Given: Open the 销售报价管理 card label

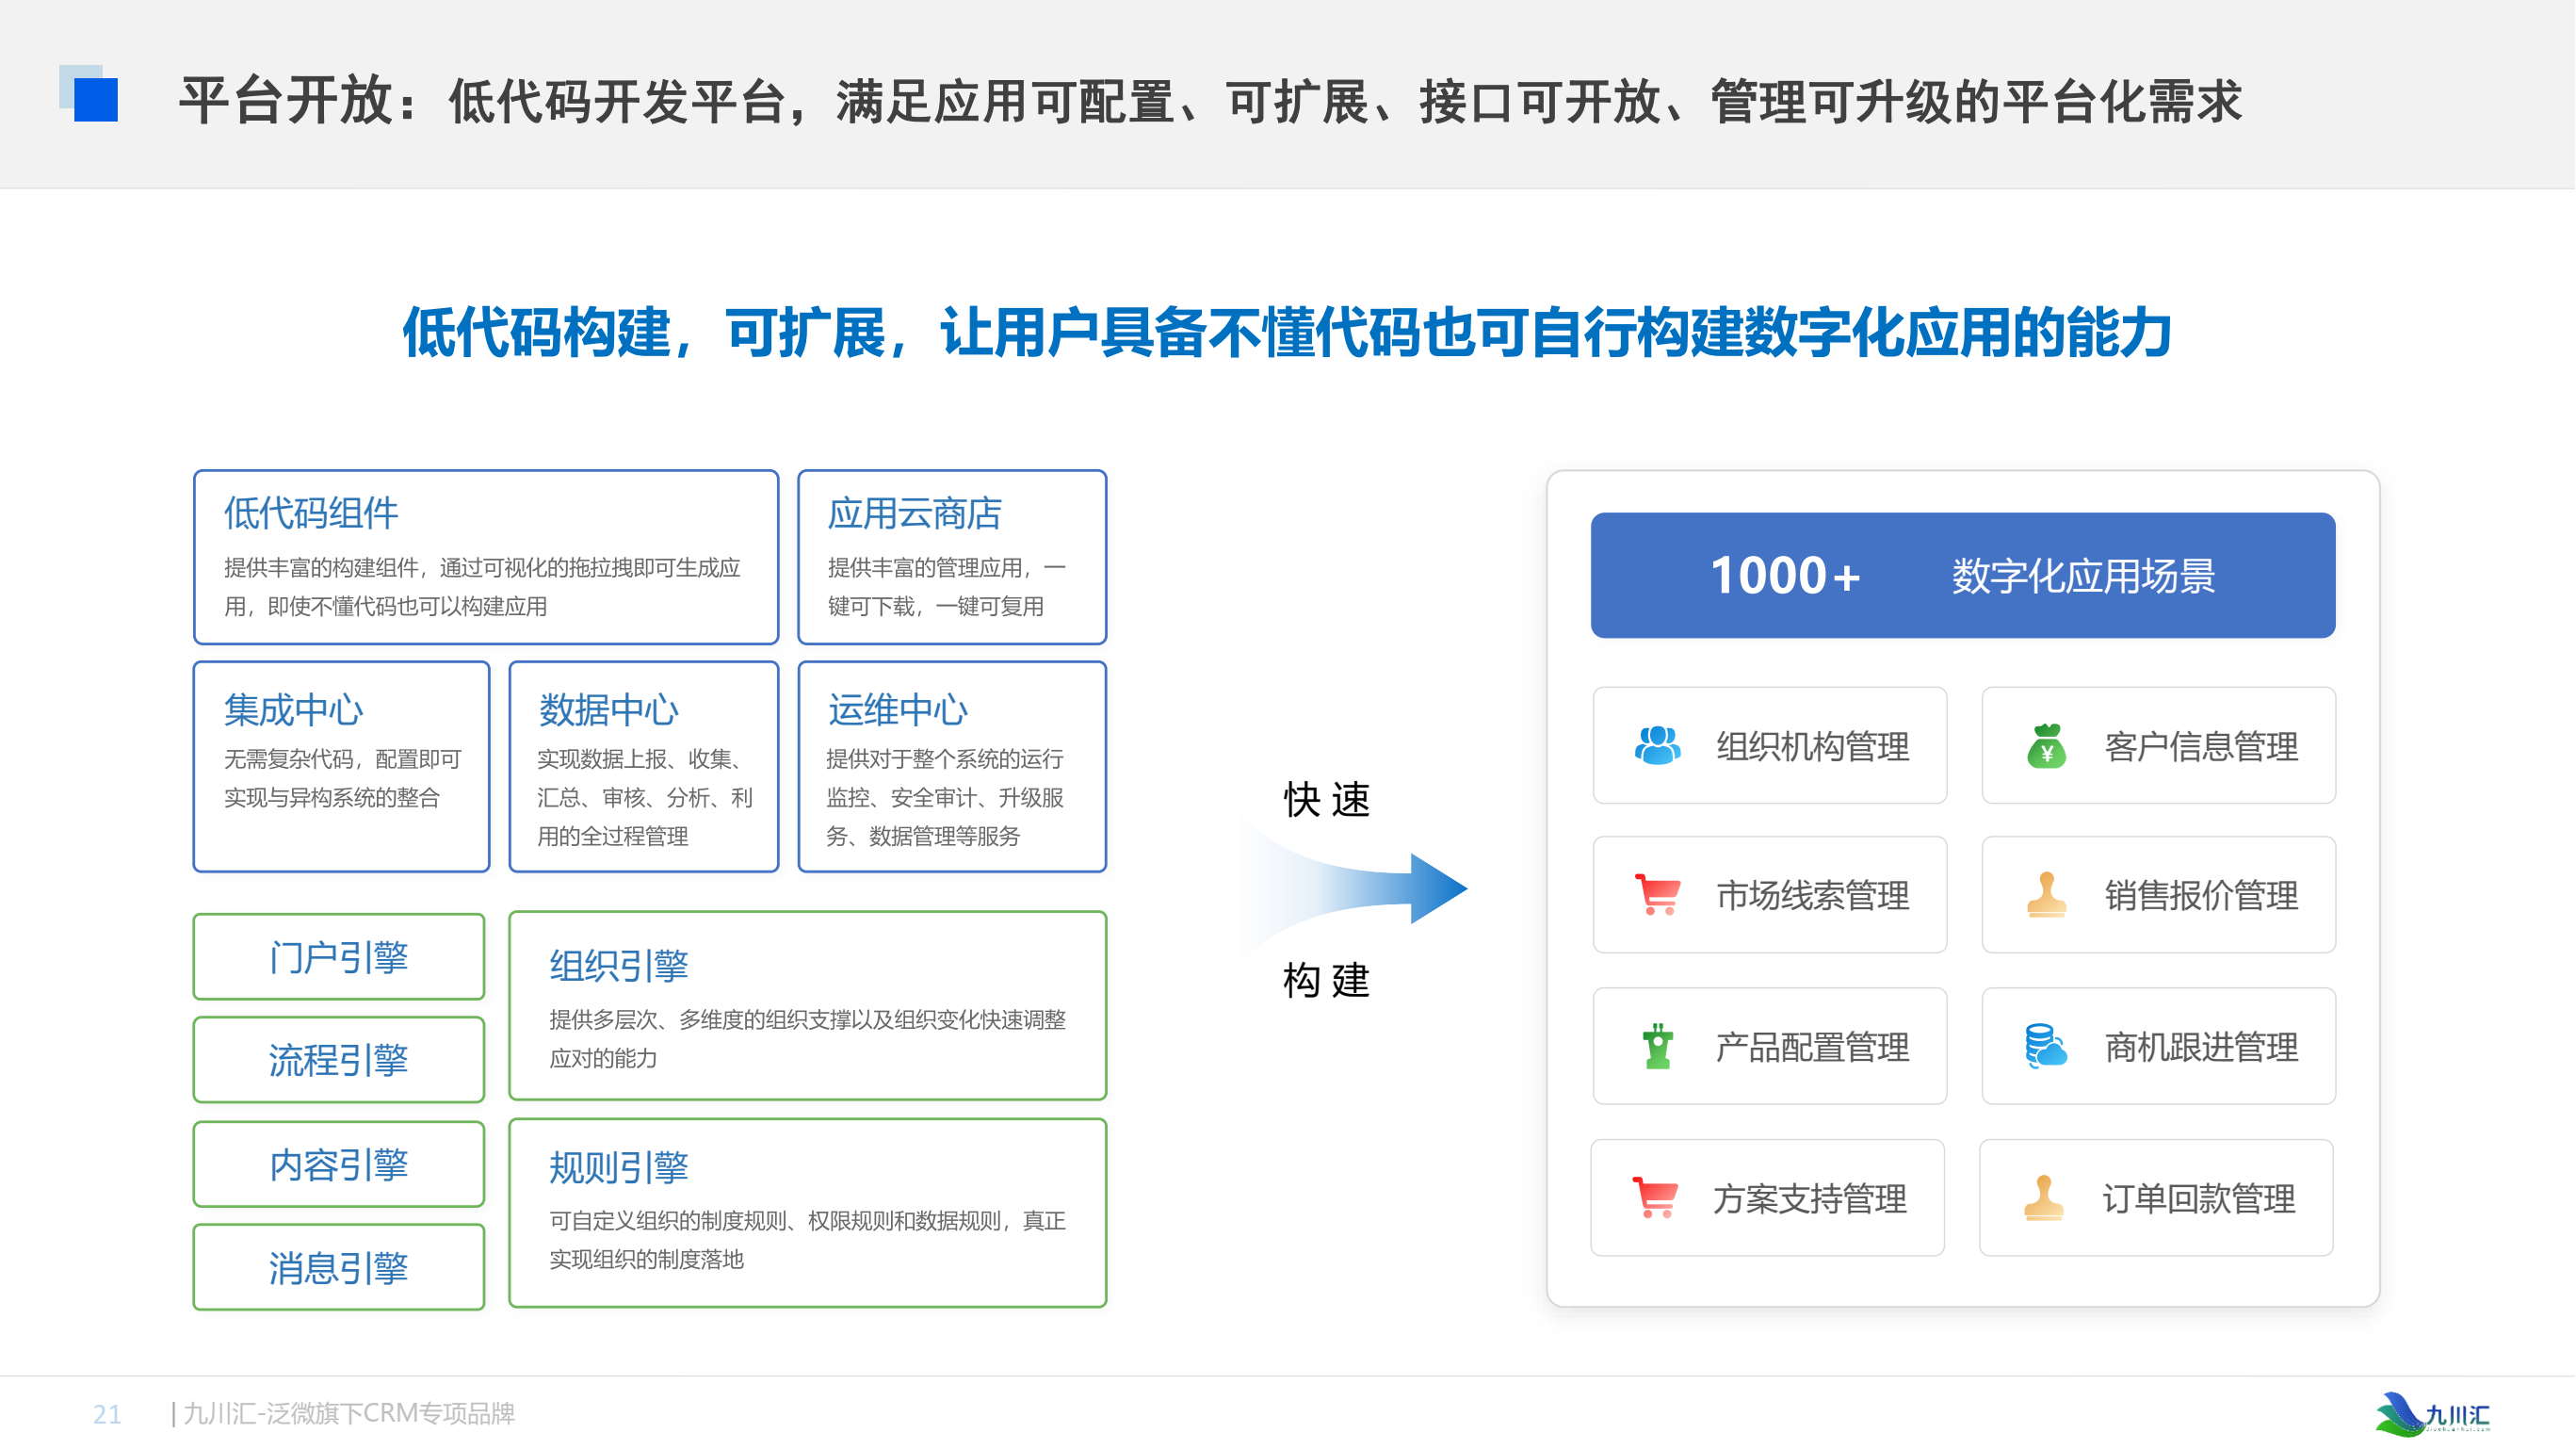Looking at the screenshot, I should (x=2200, y=895).
